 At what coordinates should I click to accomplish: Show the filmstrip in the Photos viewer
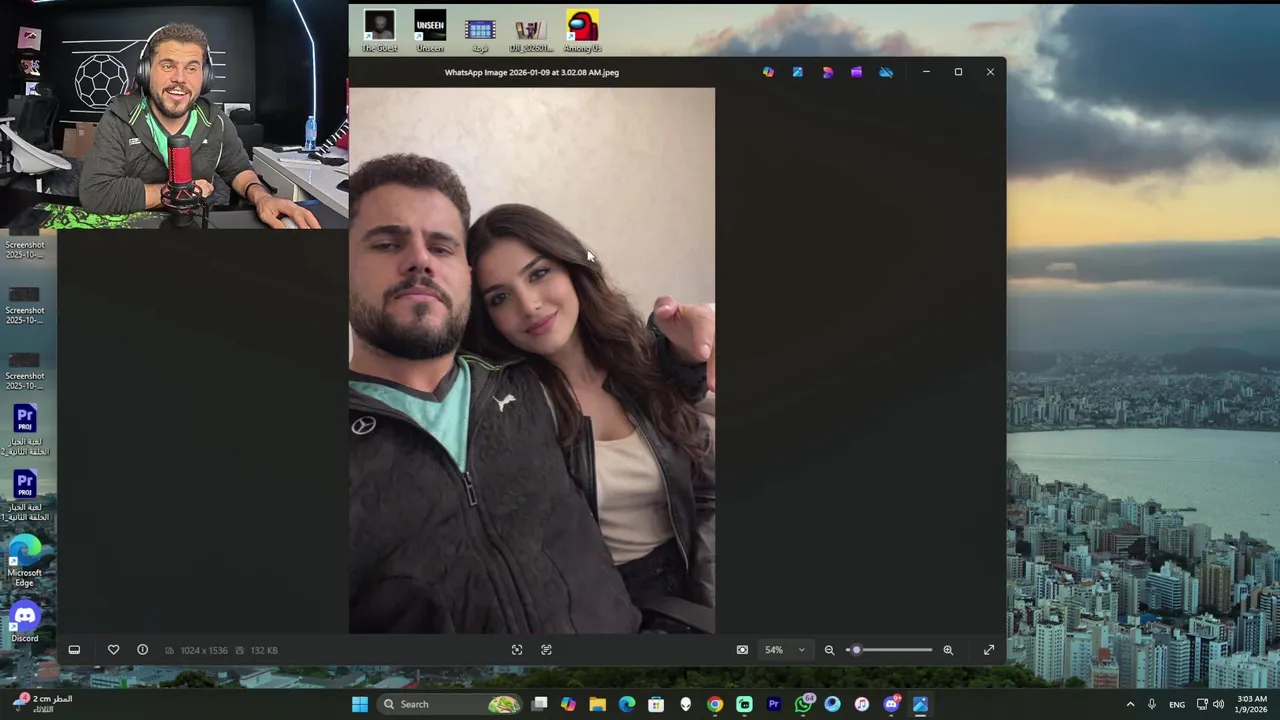point(74,650)
